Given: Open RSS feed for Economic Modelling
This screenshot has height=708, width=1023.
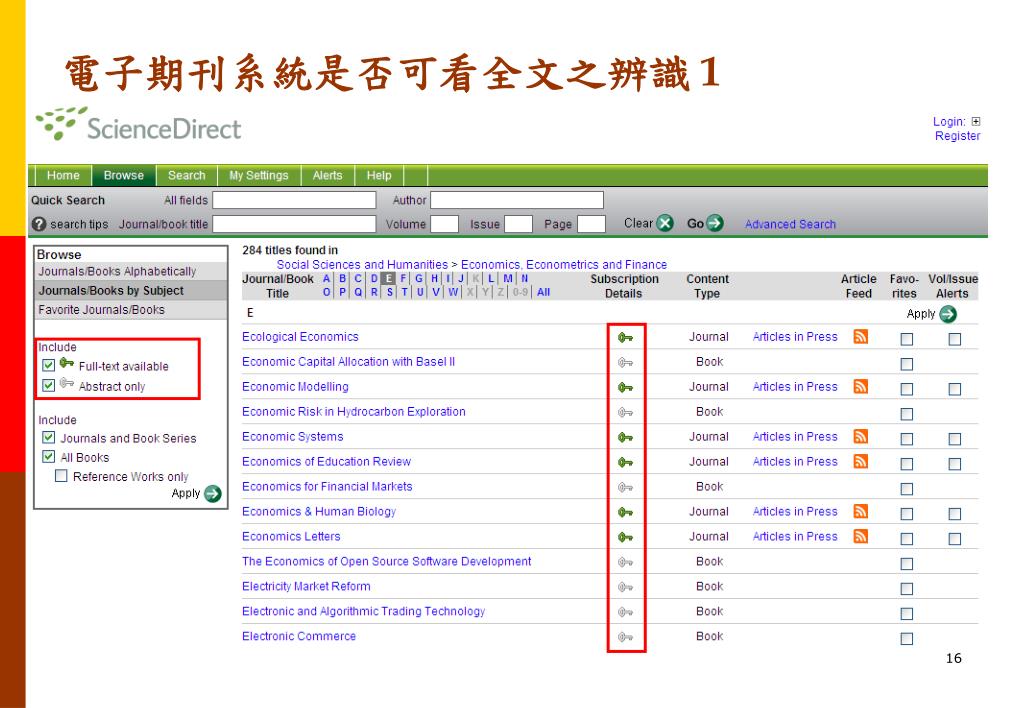Looking at the screenshot, I should [x=861, y=387].
